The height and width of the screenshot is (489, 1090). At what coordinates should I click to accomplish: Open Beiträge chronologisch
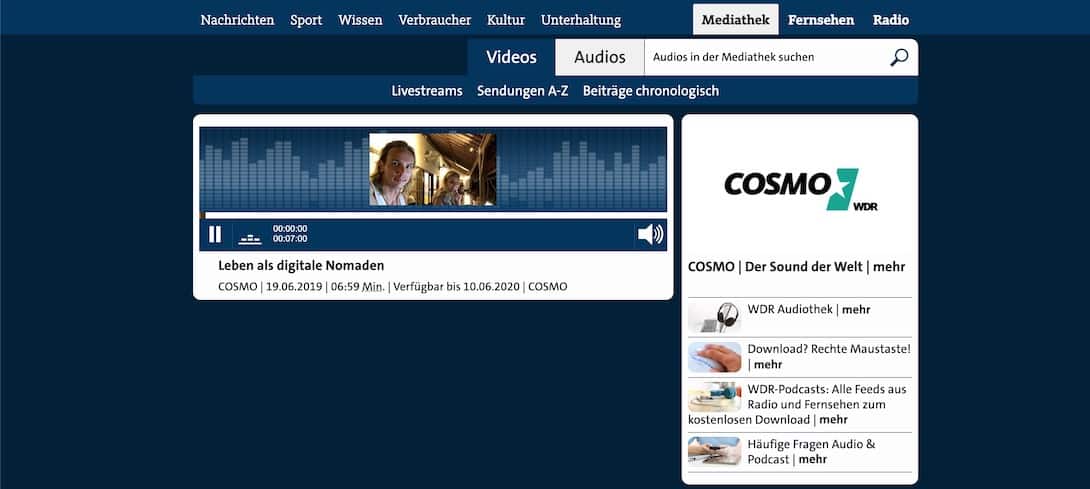651,90
